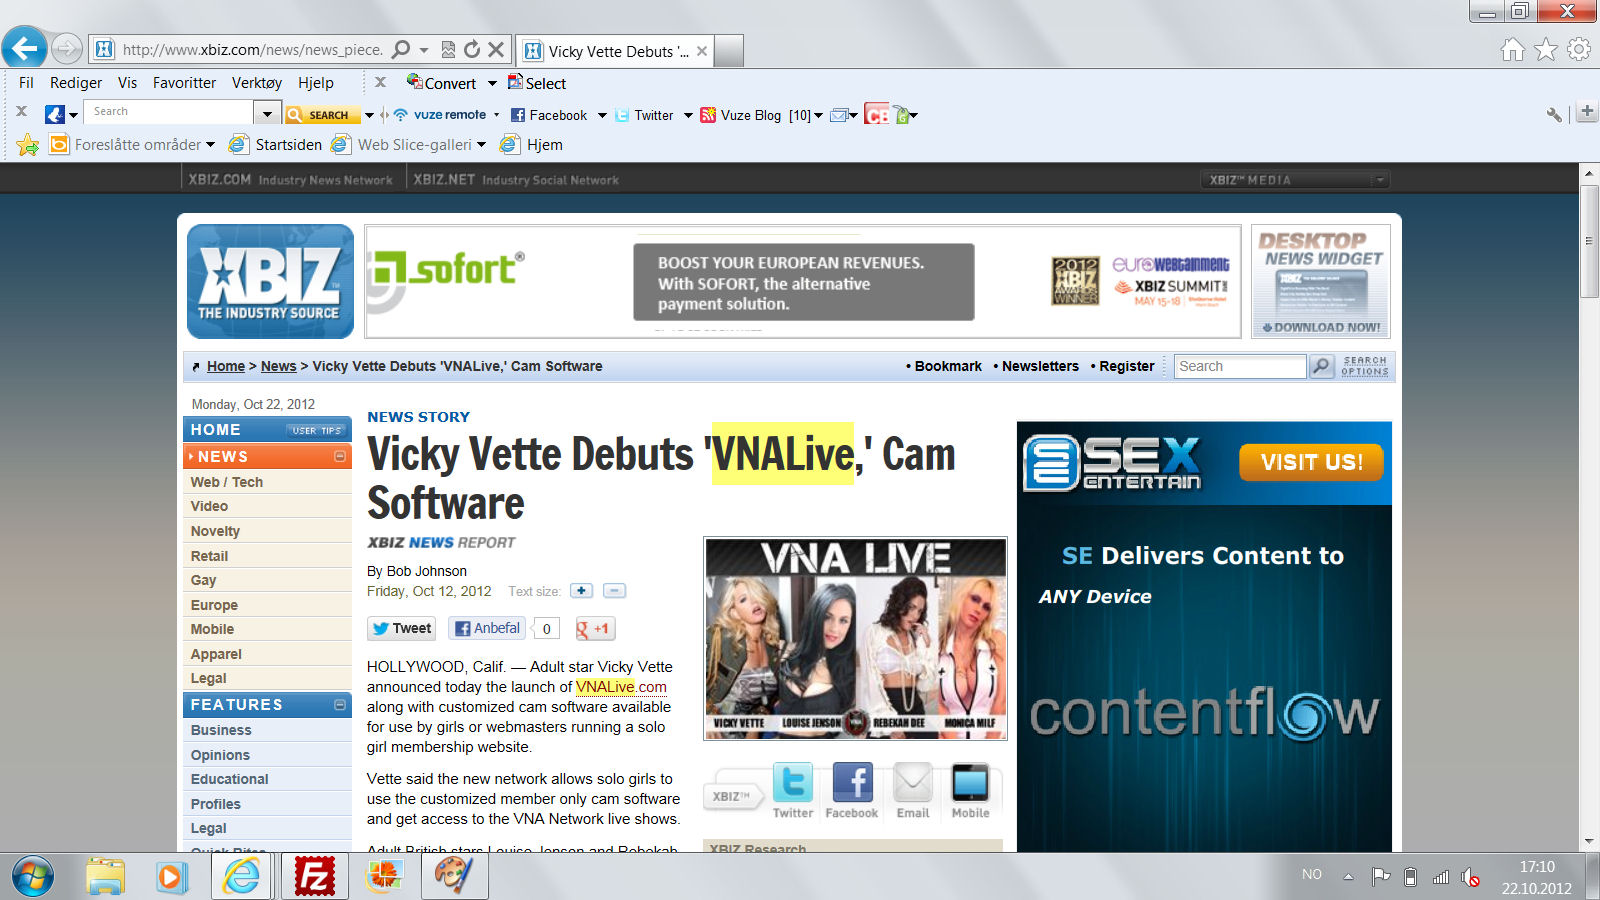Click the add-to-favorites star icon
Image resolution: width=1600 pixels, height=900 pixels.
tap(28, 145)
